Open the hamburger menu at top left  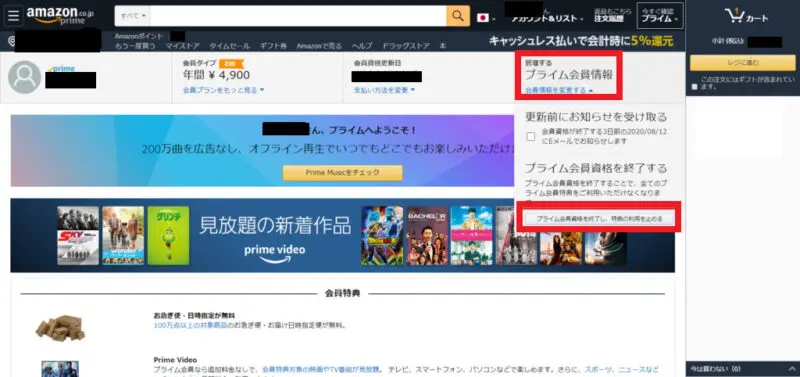(x=13, y=16)
